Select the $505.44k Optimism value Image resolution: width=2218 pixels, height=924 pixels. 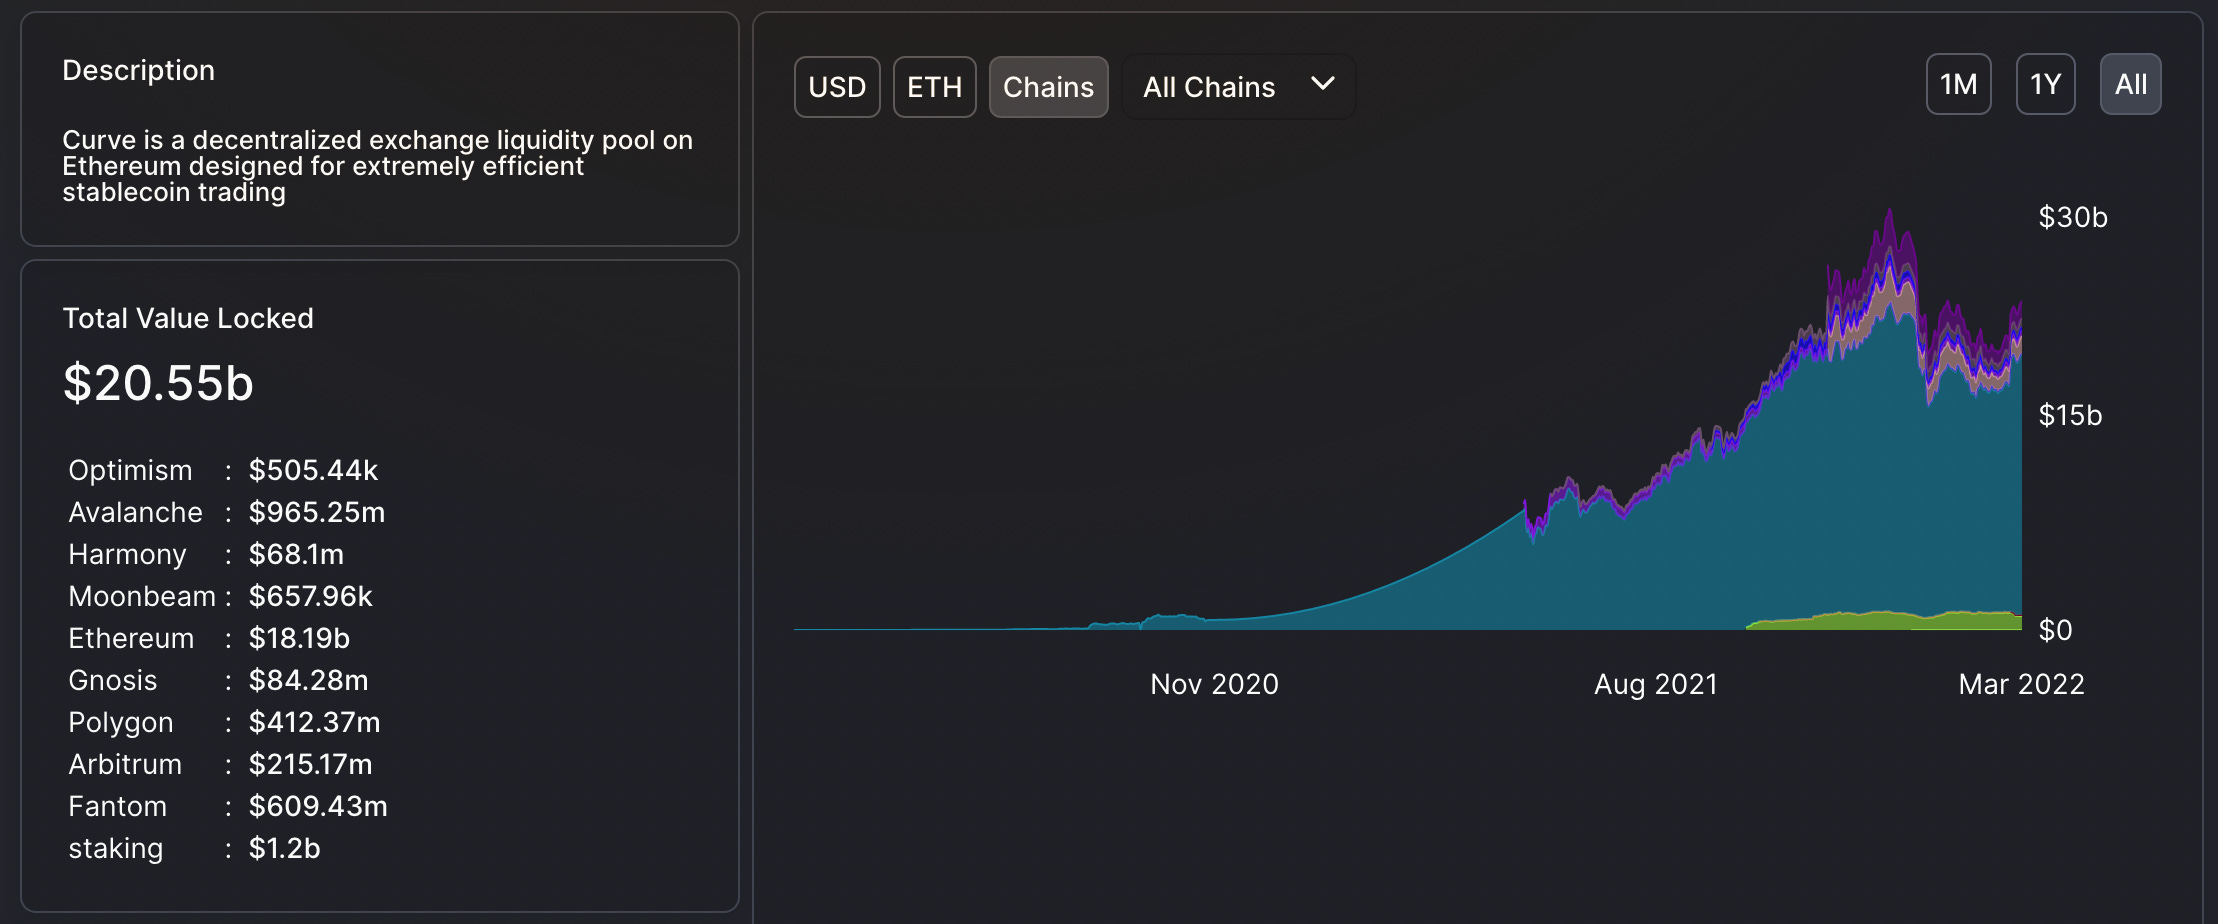(313, 470)
